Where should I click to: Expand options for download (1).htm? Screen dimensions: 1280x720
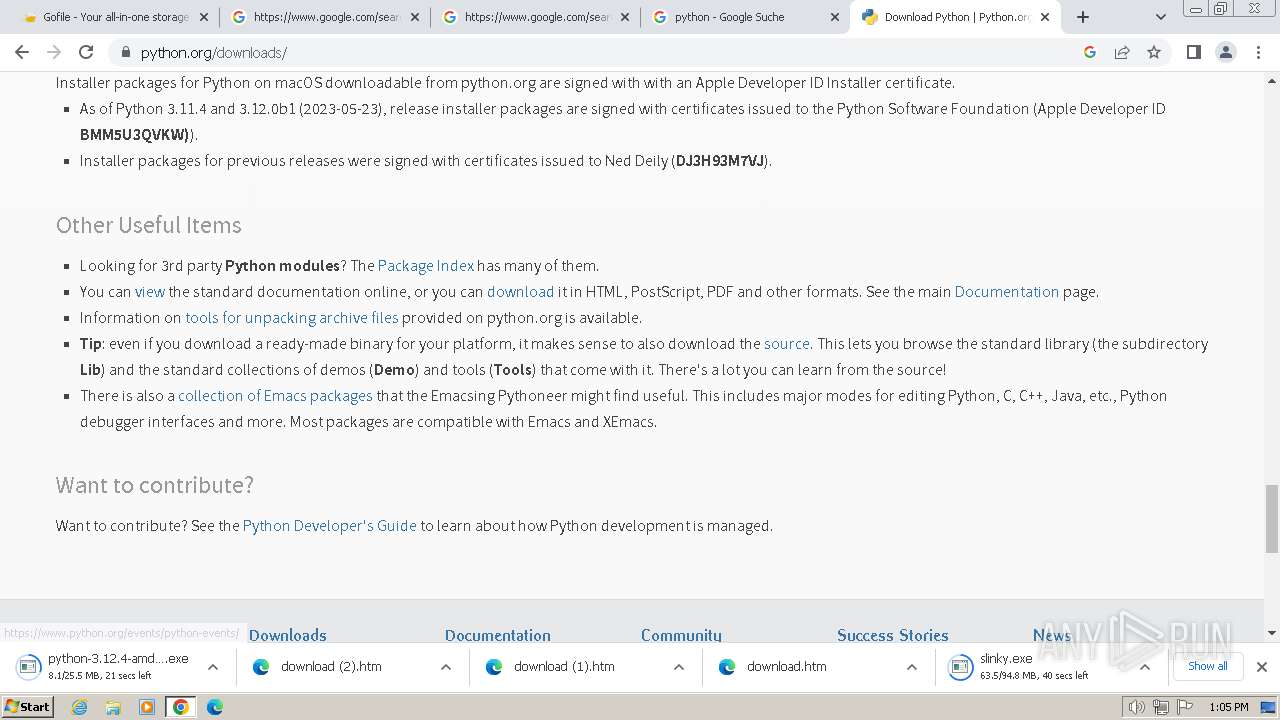pos(678,667)
